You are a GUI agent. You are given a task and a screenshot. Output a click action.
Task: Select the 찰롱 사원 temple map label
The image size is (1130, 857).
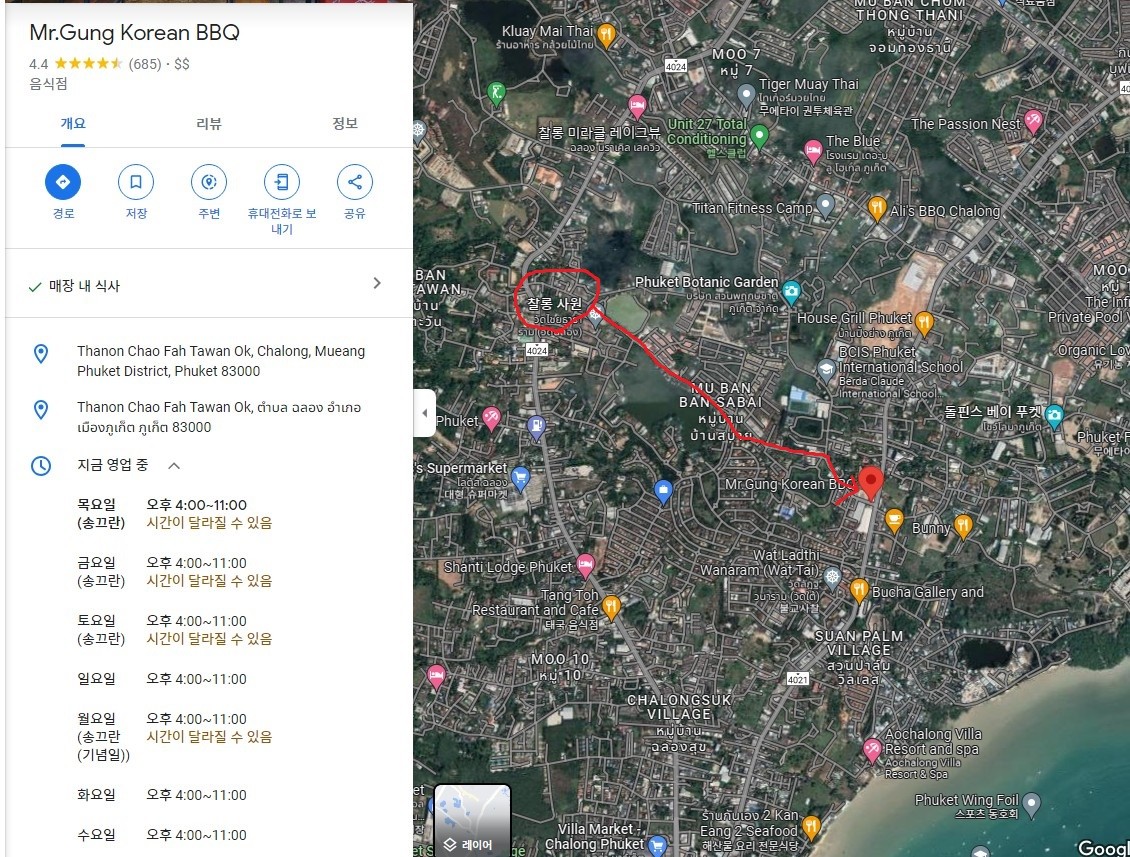(554, 304)
